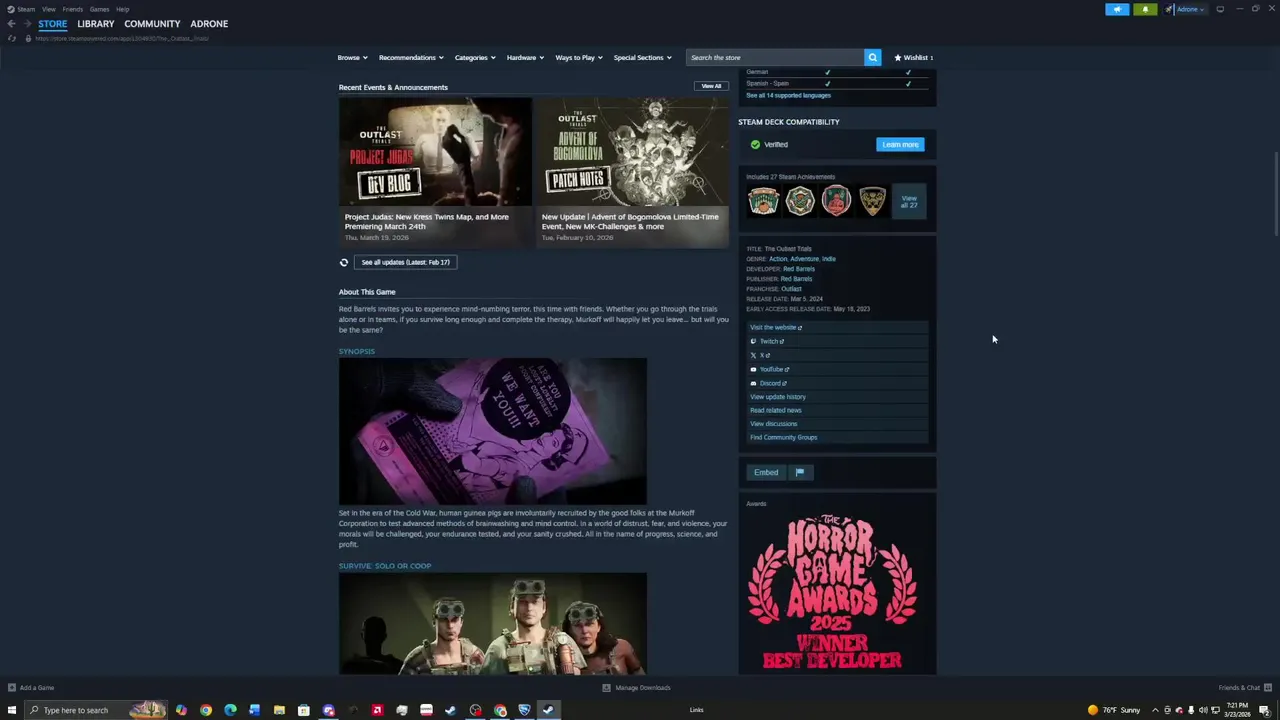The height and width of the screenshot is (720, 1280).
Task: Click the user avatar next to Adrone
Action: (1169, 9)
